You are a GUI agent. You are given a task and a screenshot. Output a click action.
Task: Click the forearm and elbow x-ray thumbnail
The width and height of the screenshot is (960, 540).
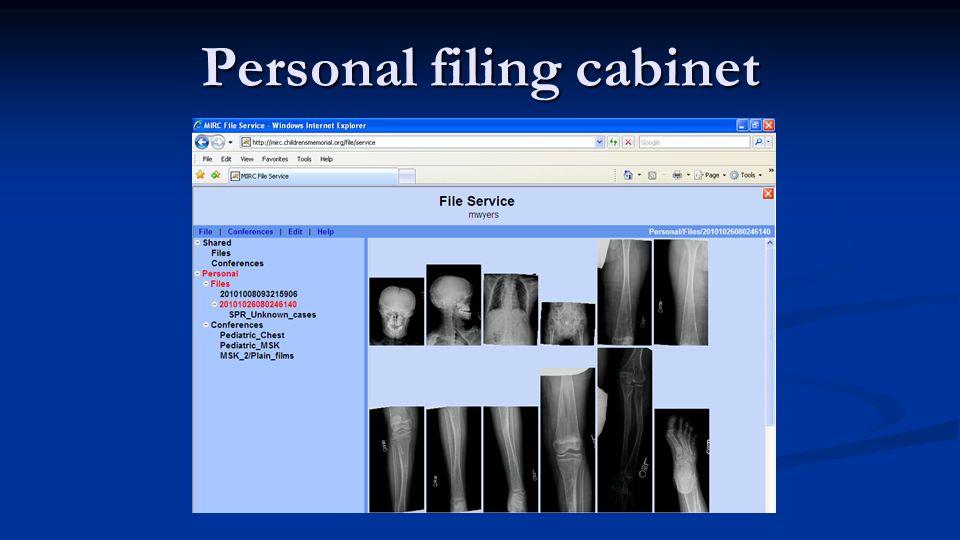pyautogui.click(x=624, y=430)
